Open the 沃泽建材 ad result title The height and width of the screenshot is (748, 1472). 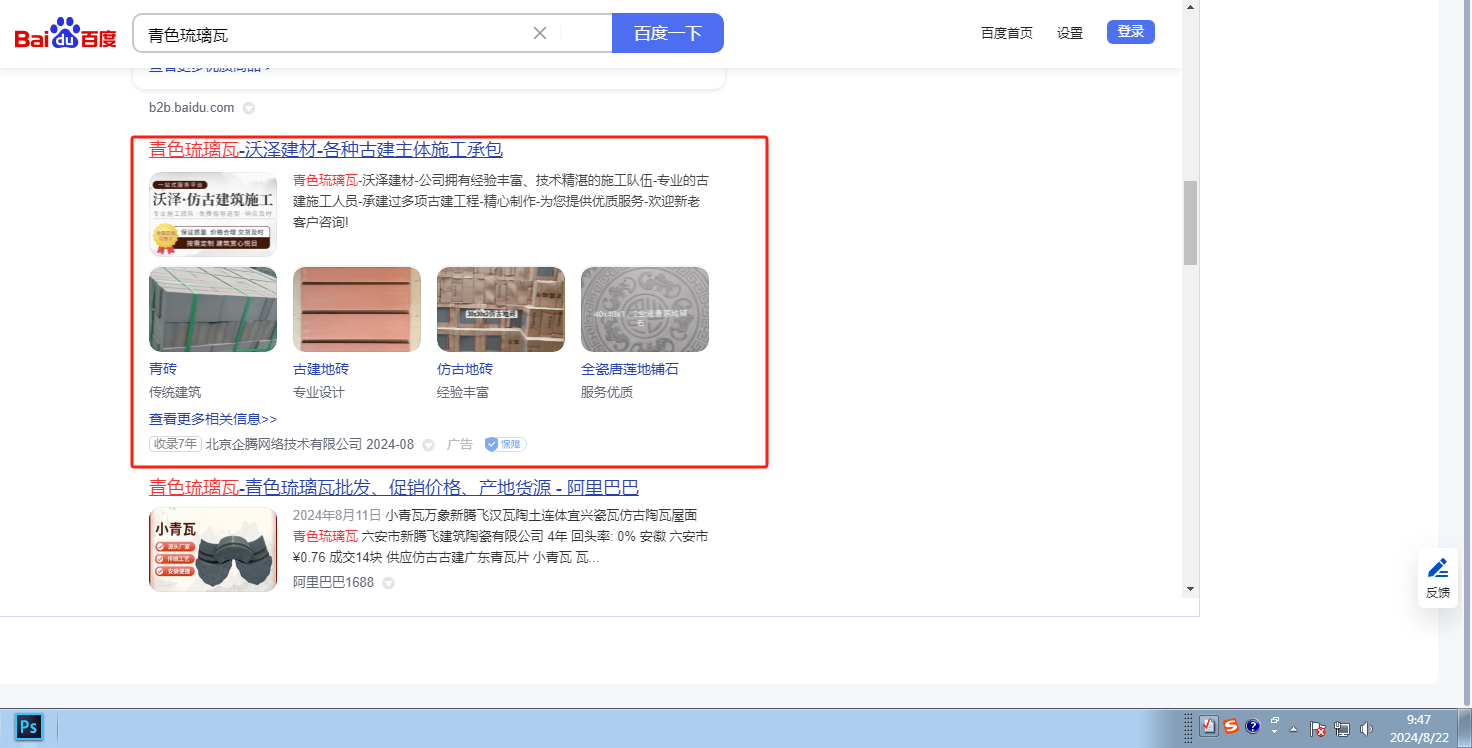(326, 150)
